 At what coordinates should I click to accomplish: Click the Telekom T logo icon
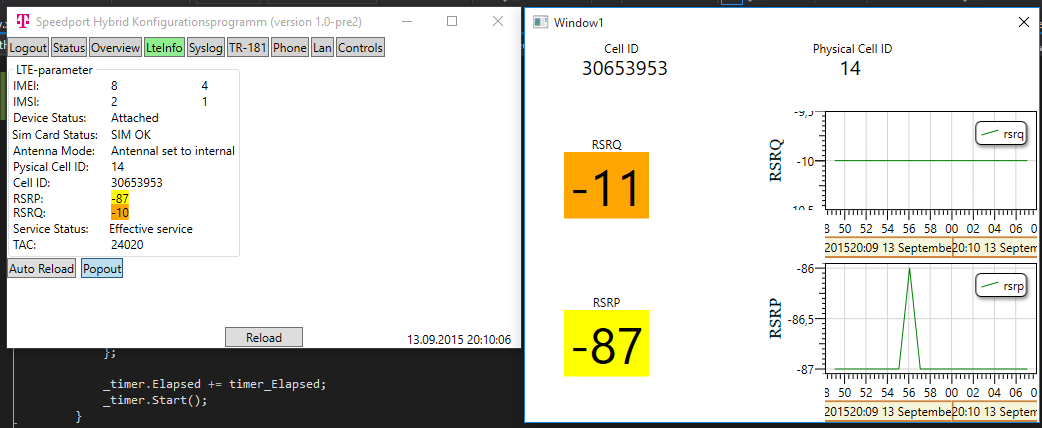pyautogui.click(x=23, y=22)
